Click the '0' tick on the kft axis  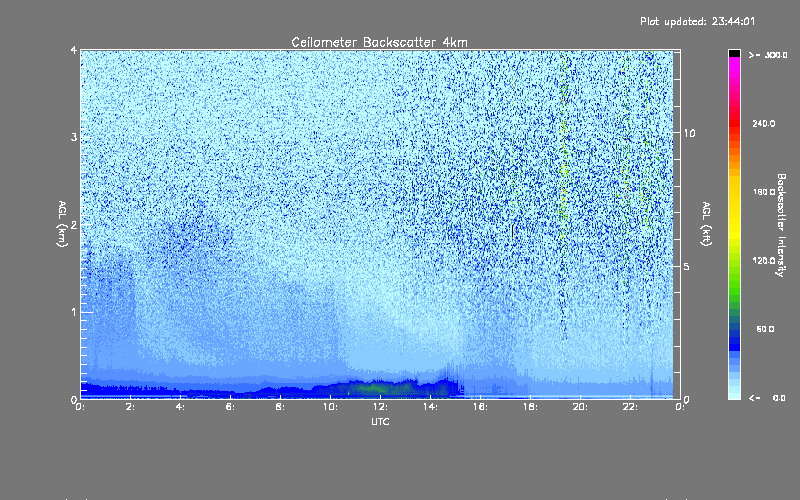[687, 400]
